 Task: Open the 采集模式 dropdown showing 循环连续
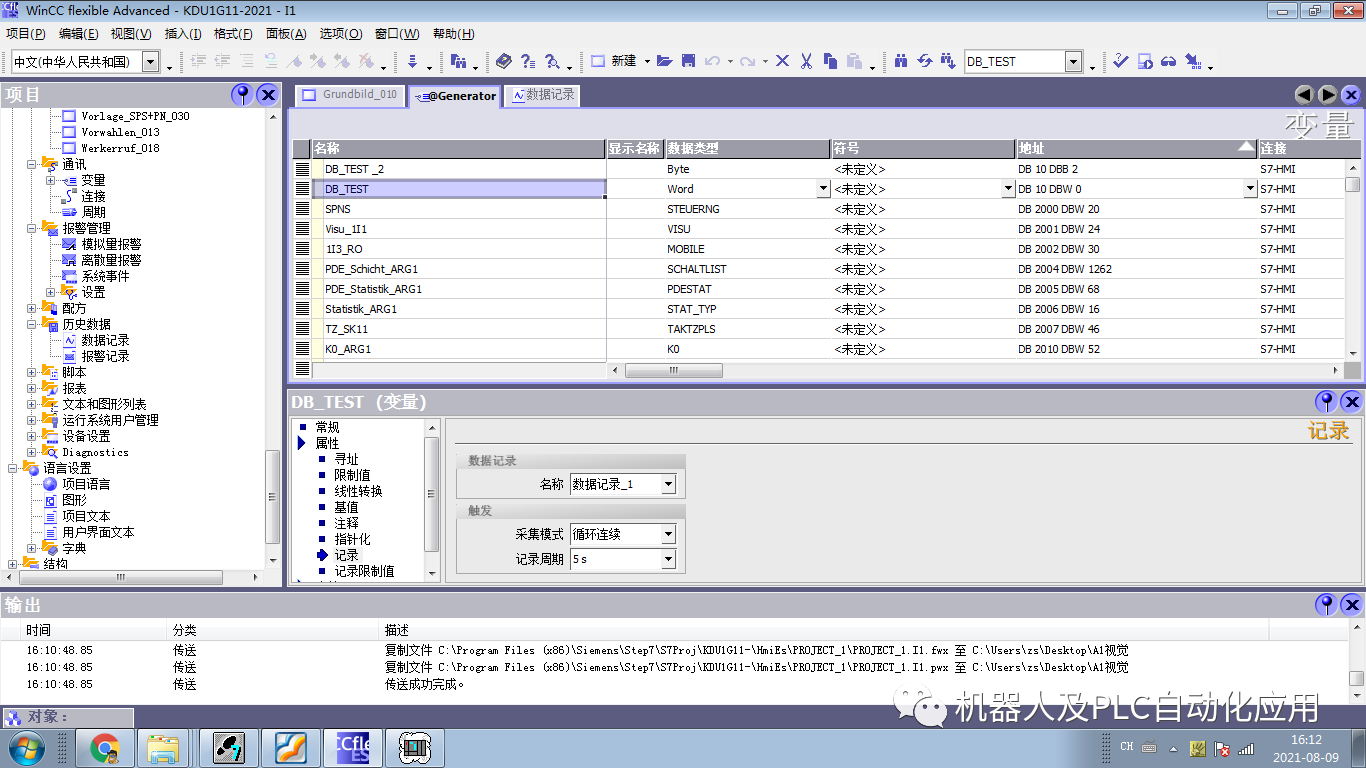click(667, 534)
